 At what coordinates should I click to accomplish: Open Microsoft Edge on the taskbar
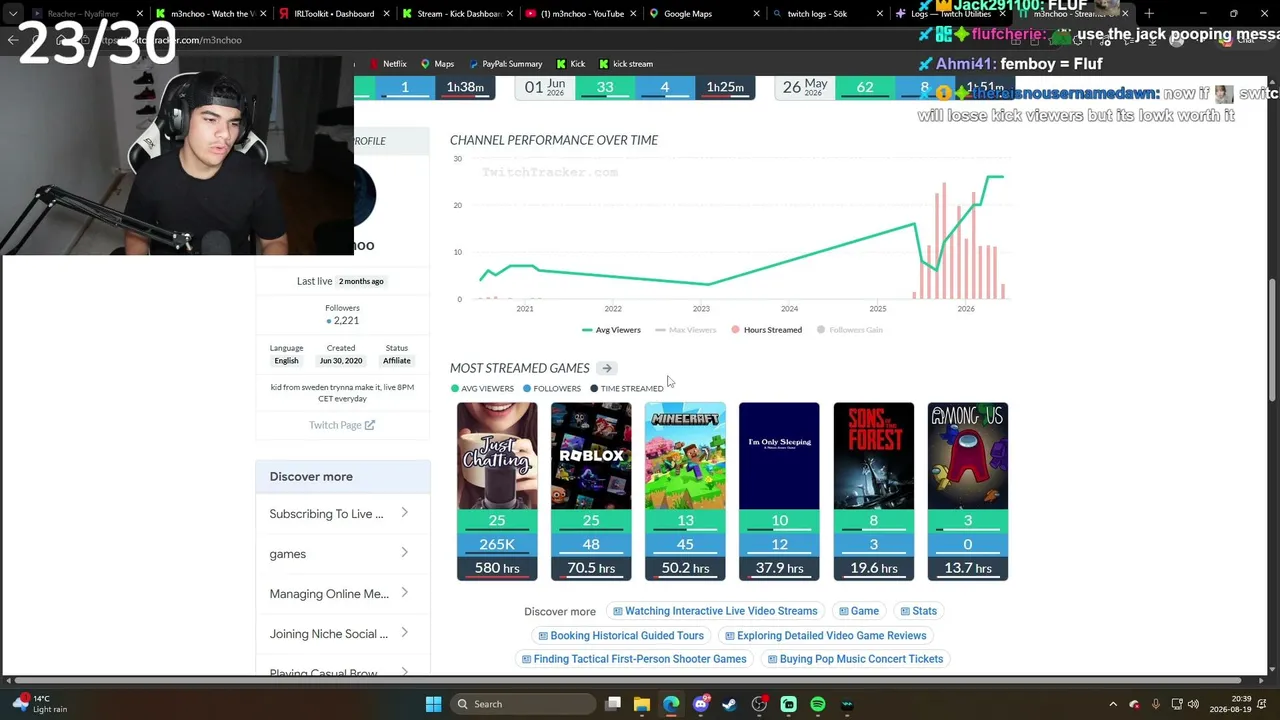click(671, 704)
